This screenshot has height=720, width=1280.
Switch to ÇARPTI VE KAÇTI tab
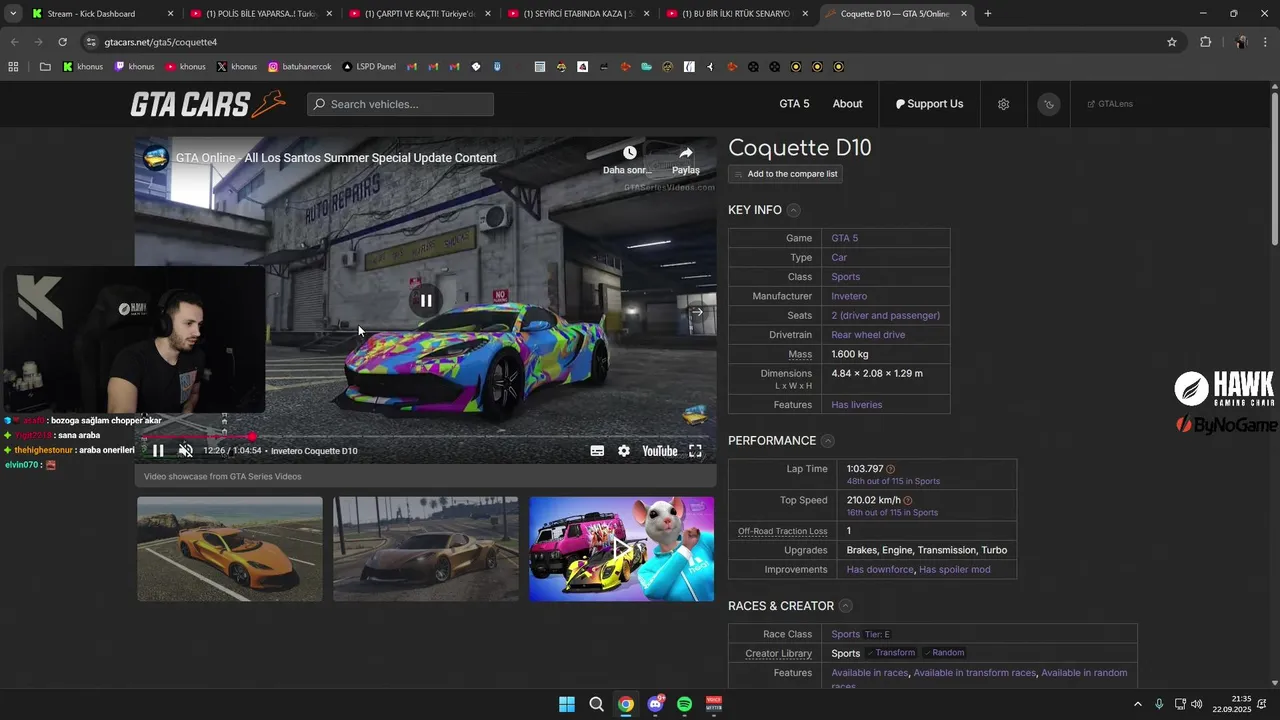(x=419, y=14)
